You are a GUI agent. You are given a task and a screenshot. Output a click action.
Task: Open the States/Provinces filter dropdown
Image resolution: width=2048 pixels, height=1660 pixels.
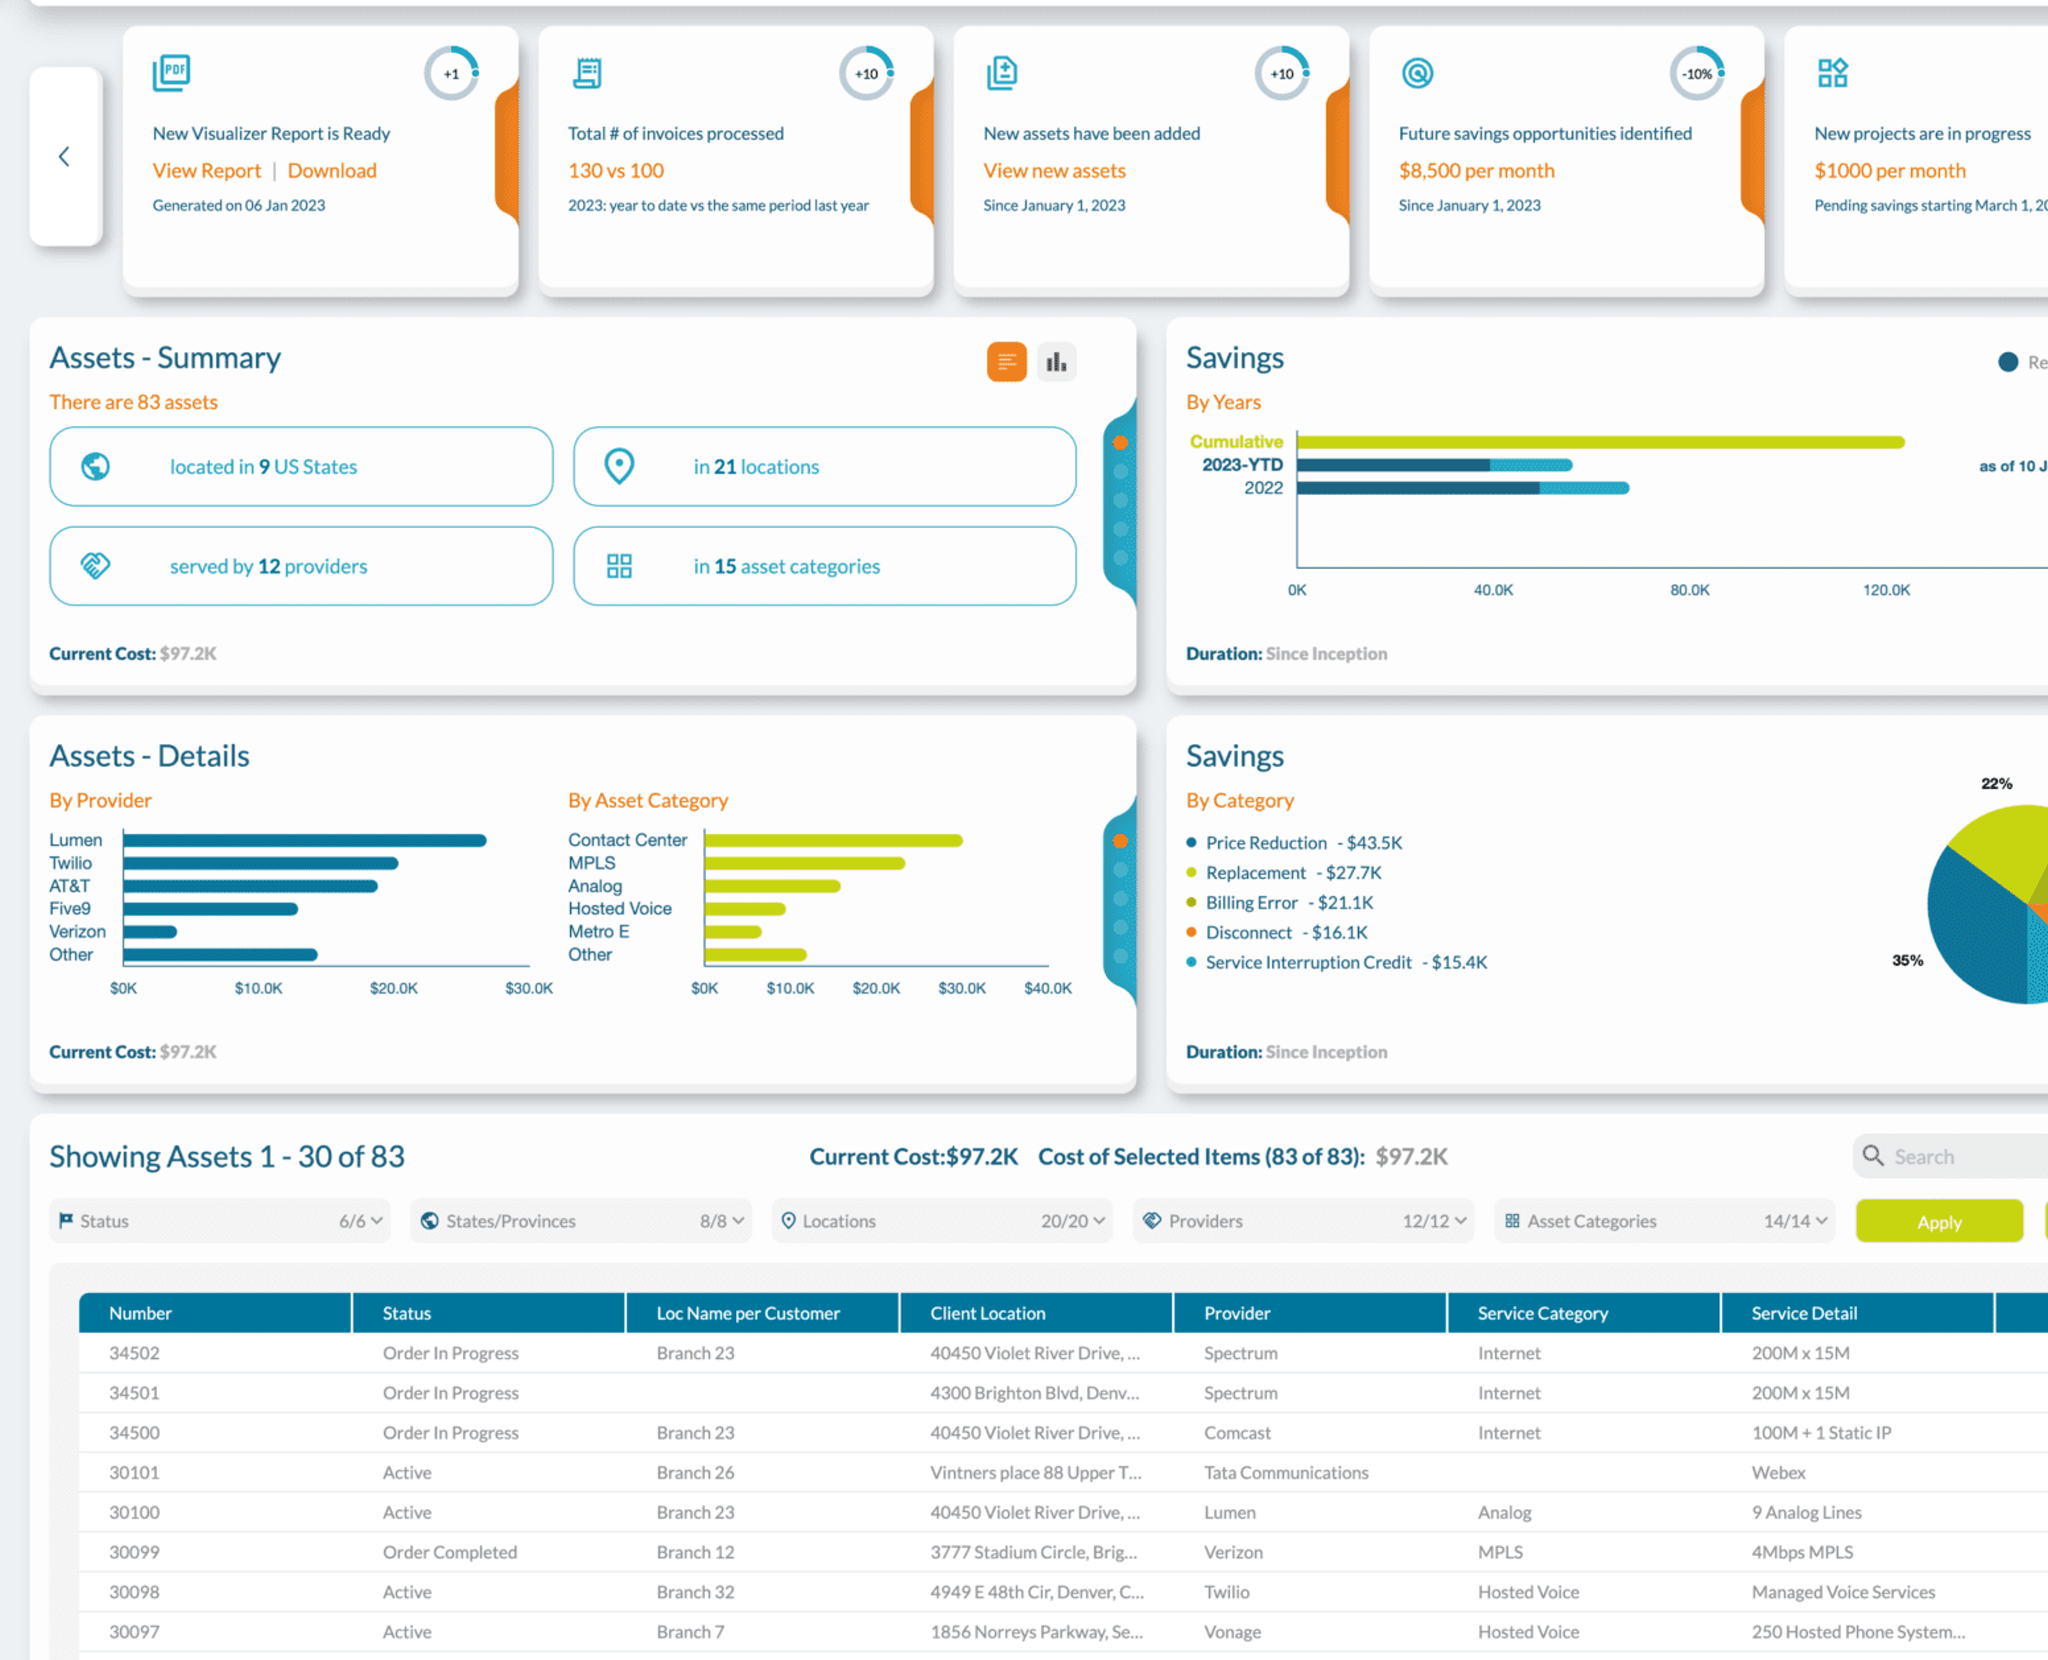click(x=581, y=1221)
